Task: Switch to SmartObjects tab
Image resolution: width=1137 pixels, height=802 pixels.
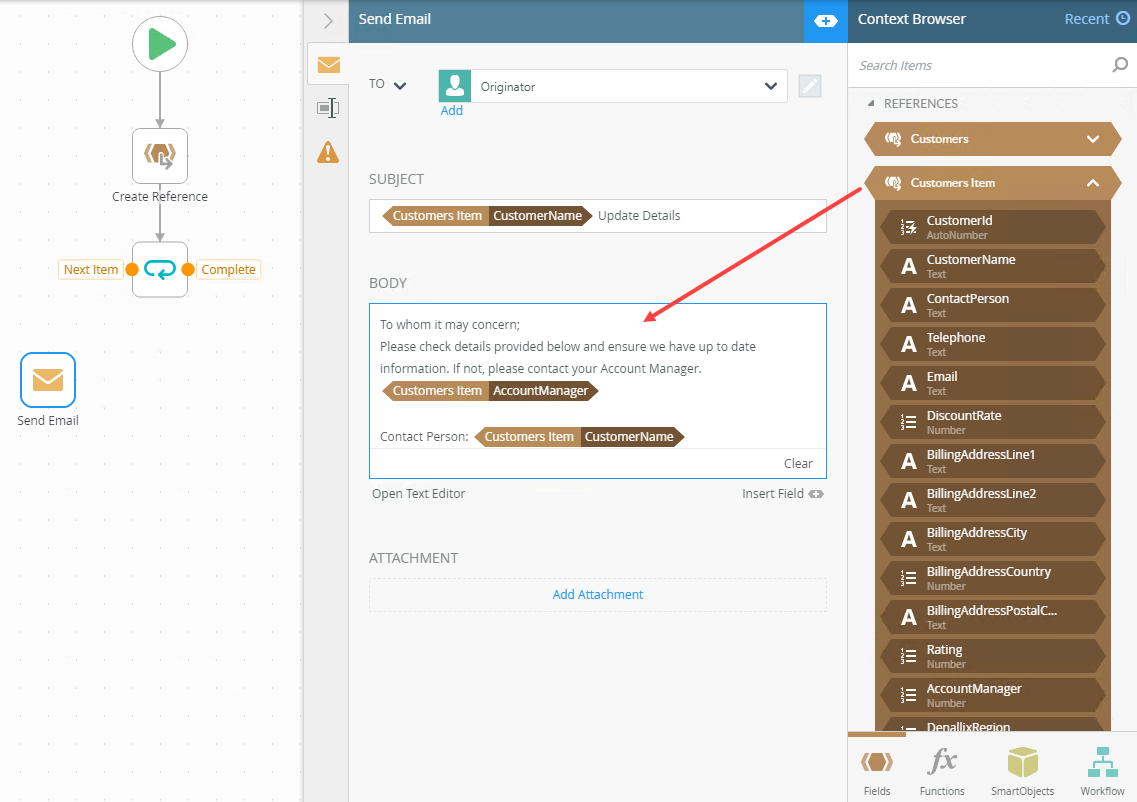Action: click(x=1022, y=772)
